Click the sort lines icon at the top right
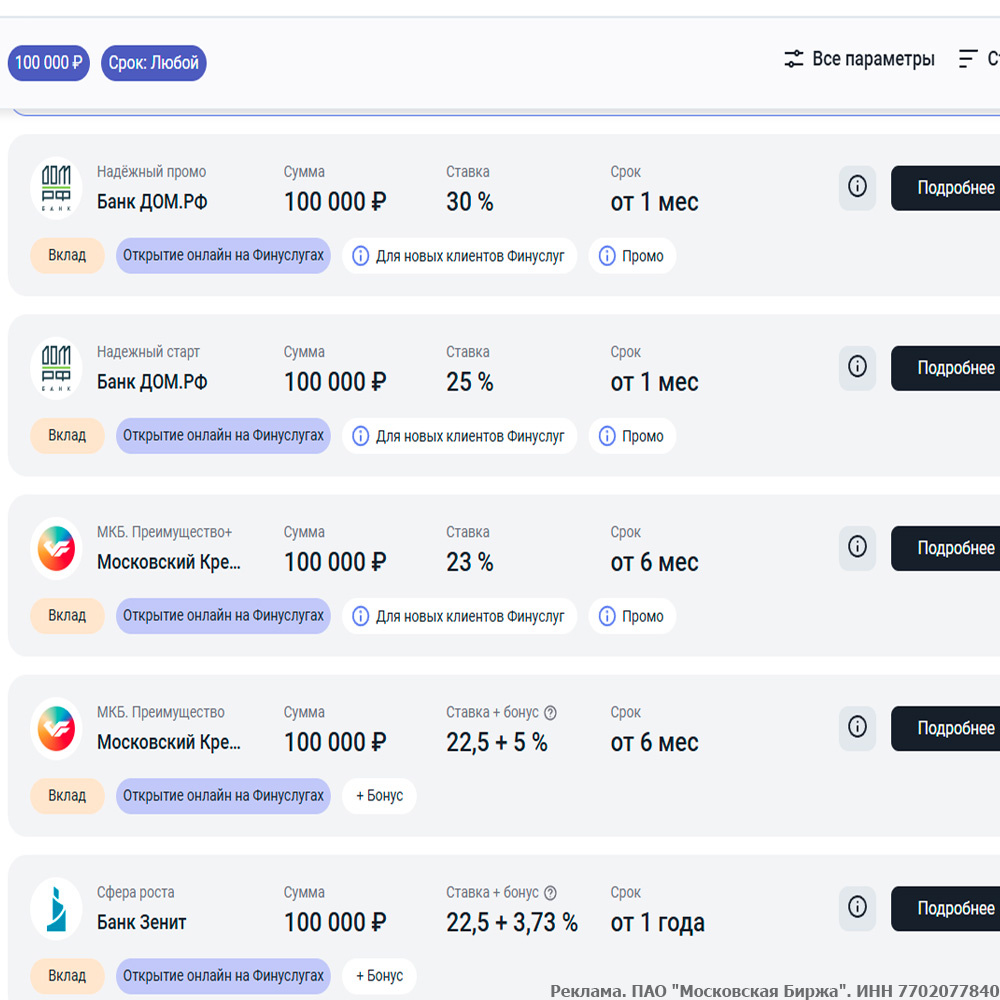Screen dimensions: 1000x1000 967,59
